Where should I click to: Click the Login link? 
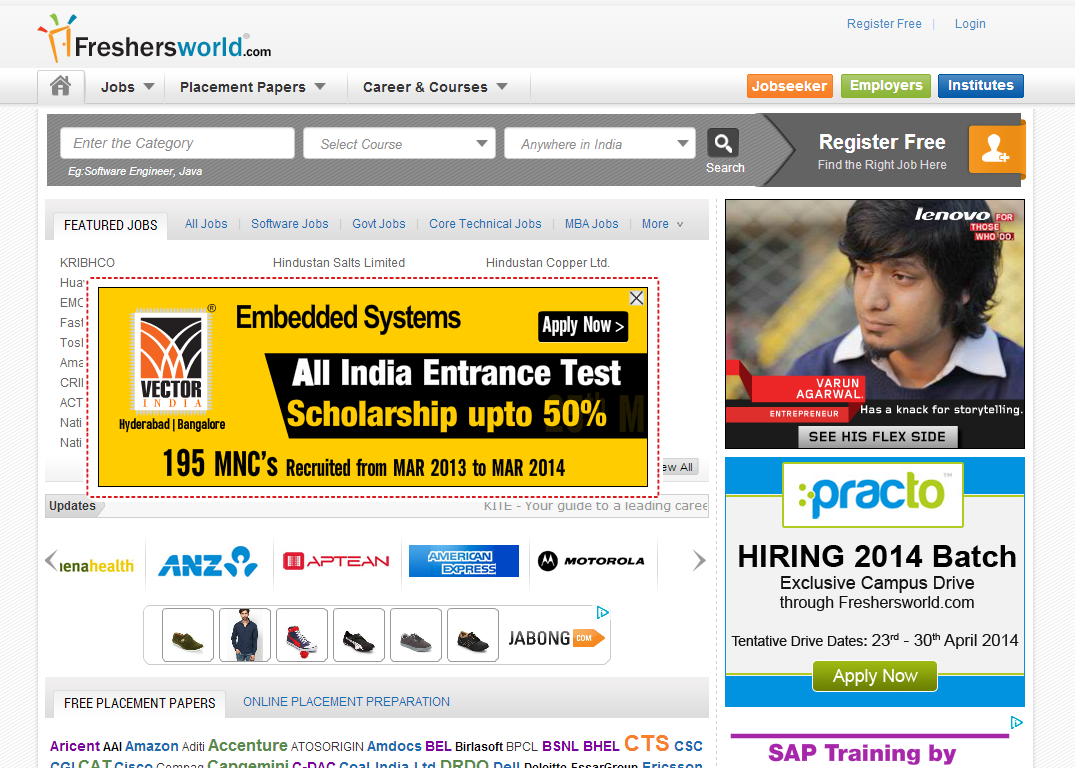click(x=969, y=24)
